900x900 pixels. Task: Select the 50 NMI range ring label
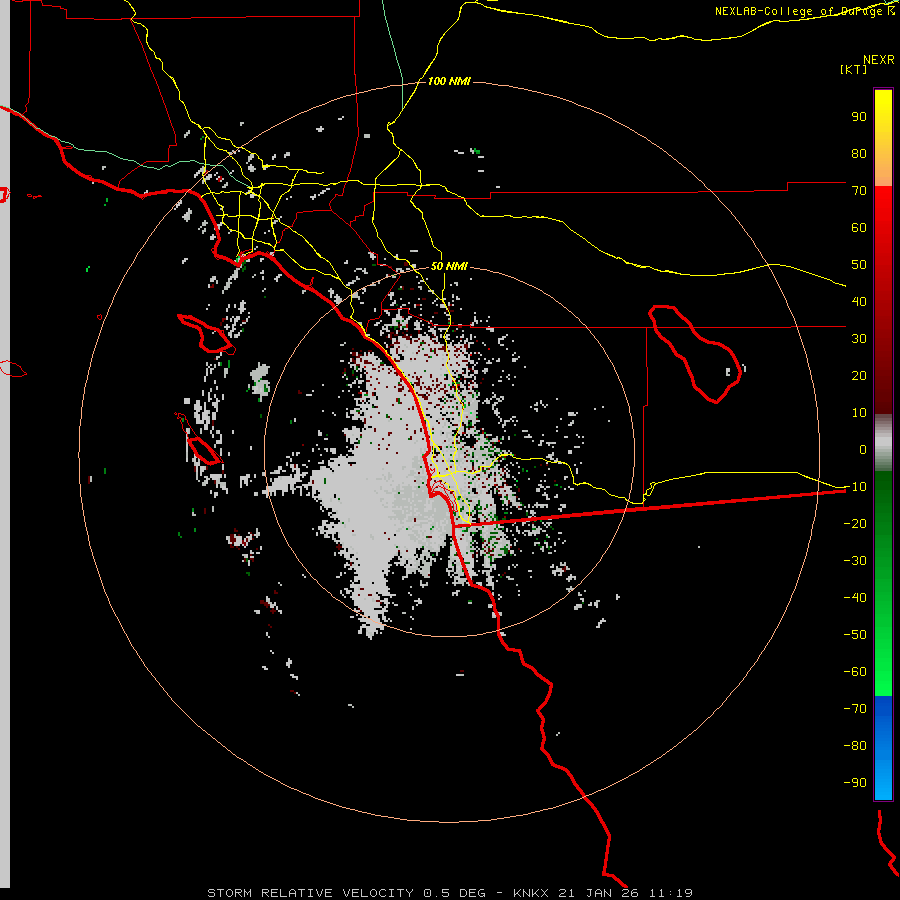click(449, 266)
